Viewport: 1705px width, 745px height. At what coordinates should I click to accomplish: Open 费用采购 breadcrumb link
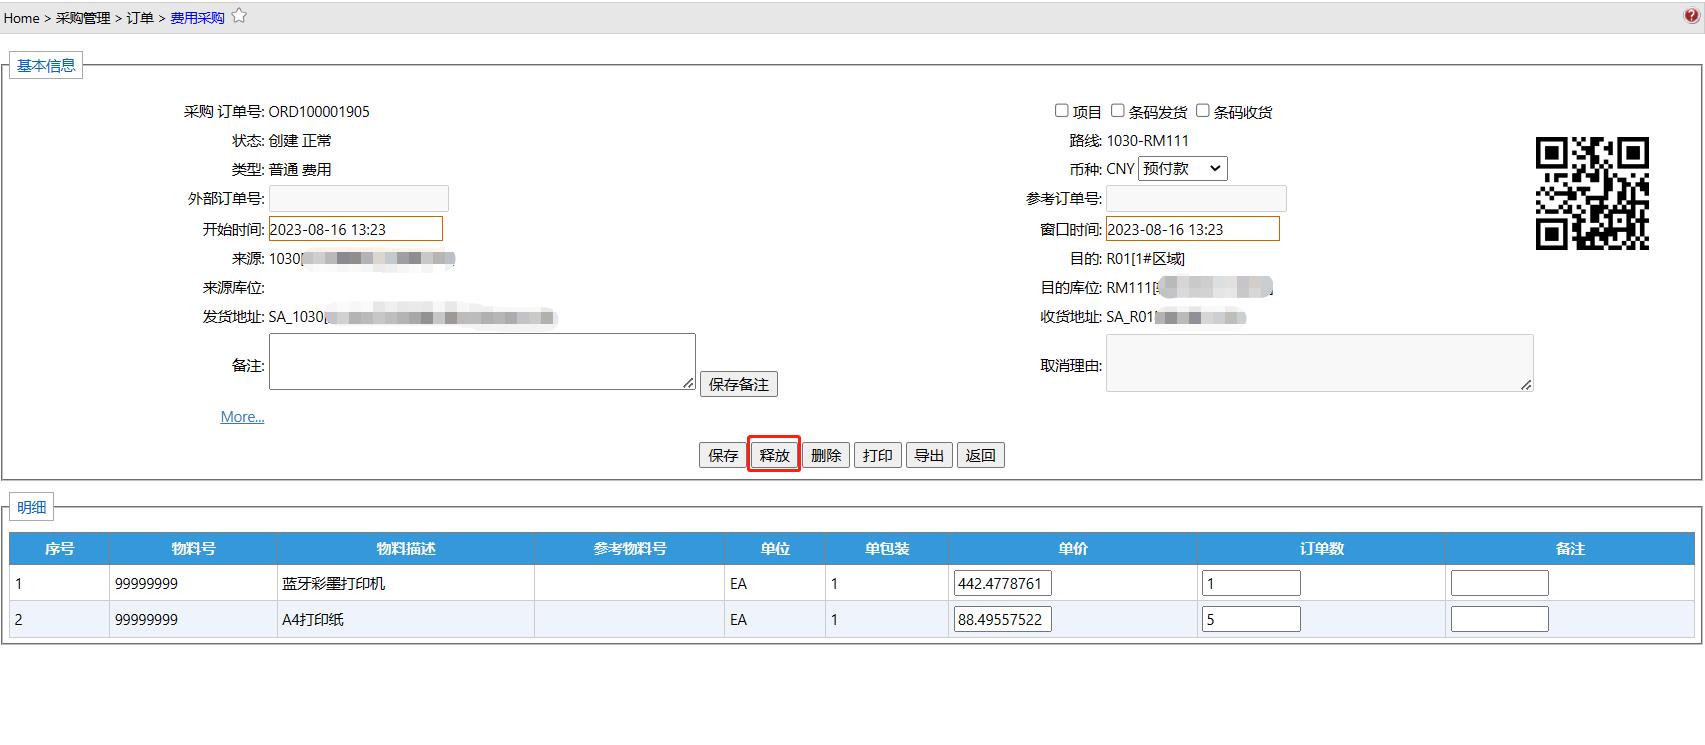(x=197, y=18)
